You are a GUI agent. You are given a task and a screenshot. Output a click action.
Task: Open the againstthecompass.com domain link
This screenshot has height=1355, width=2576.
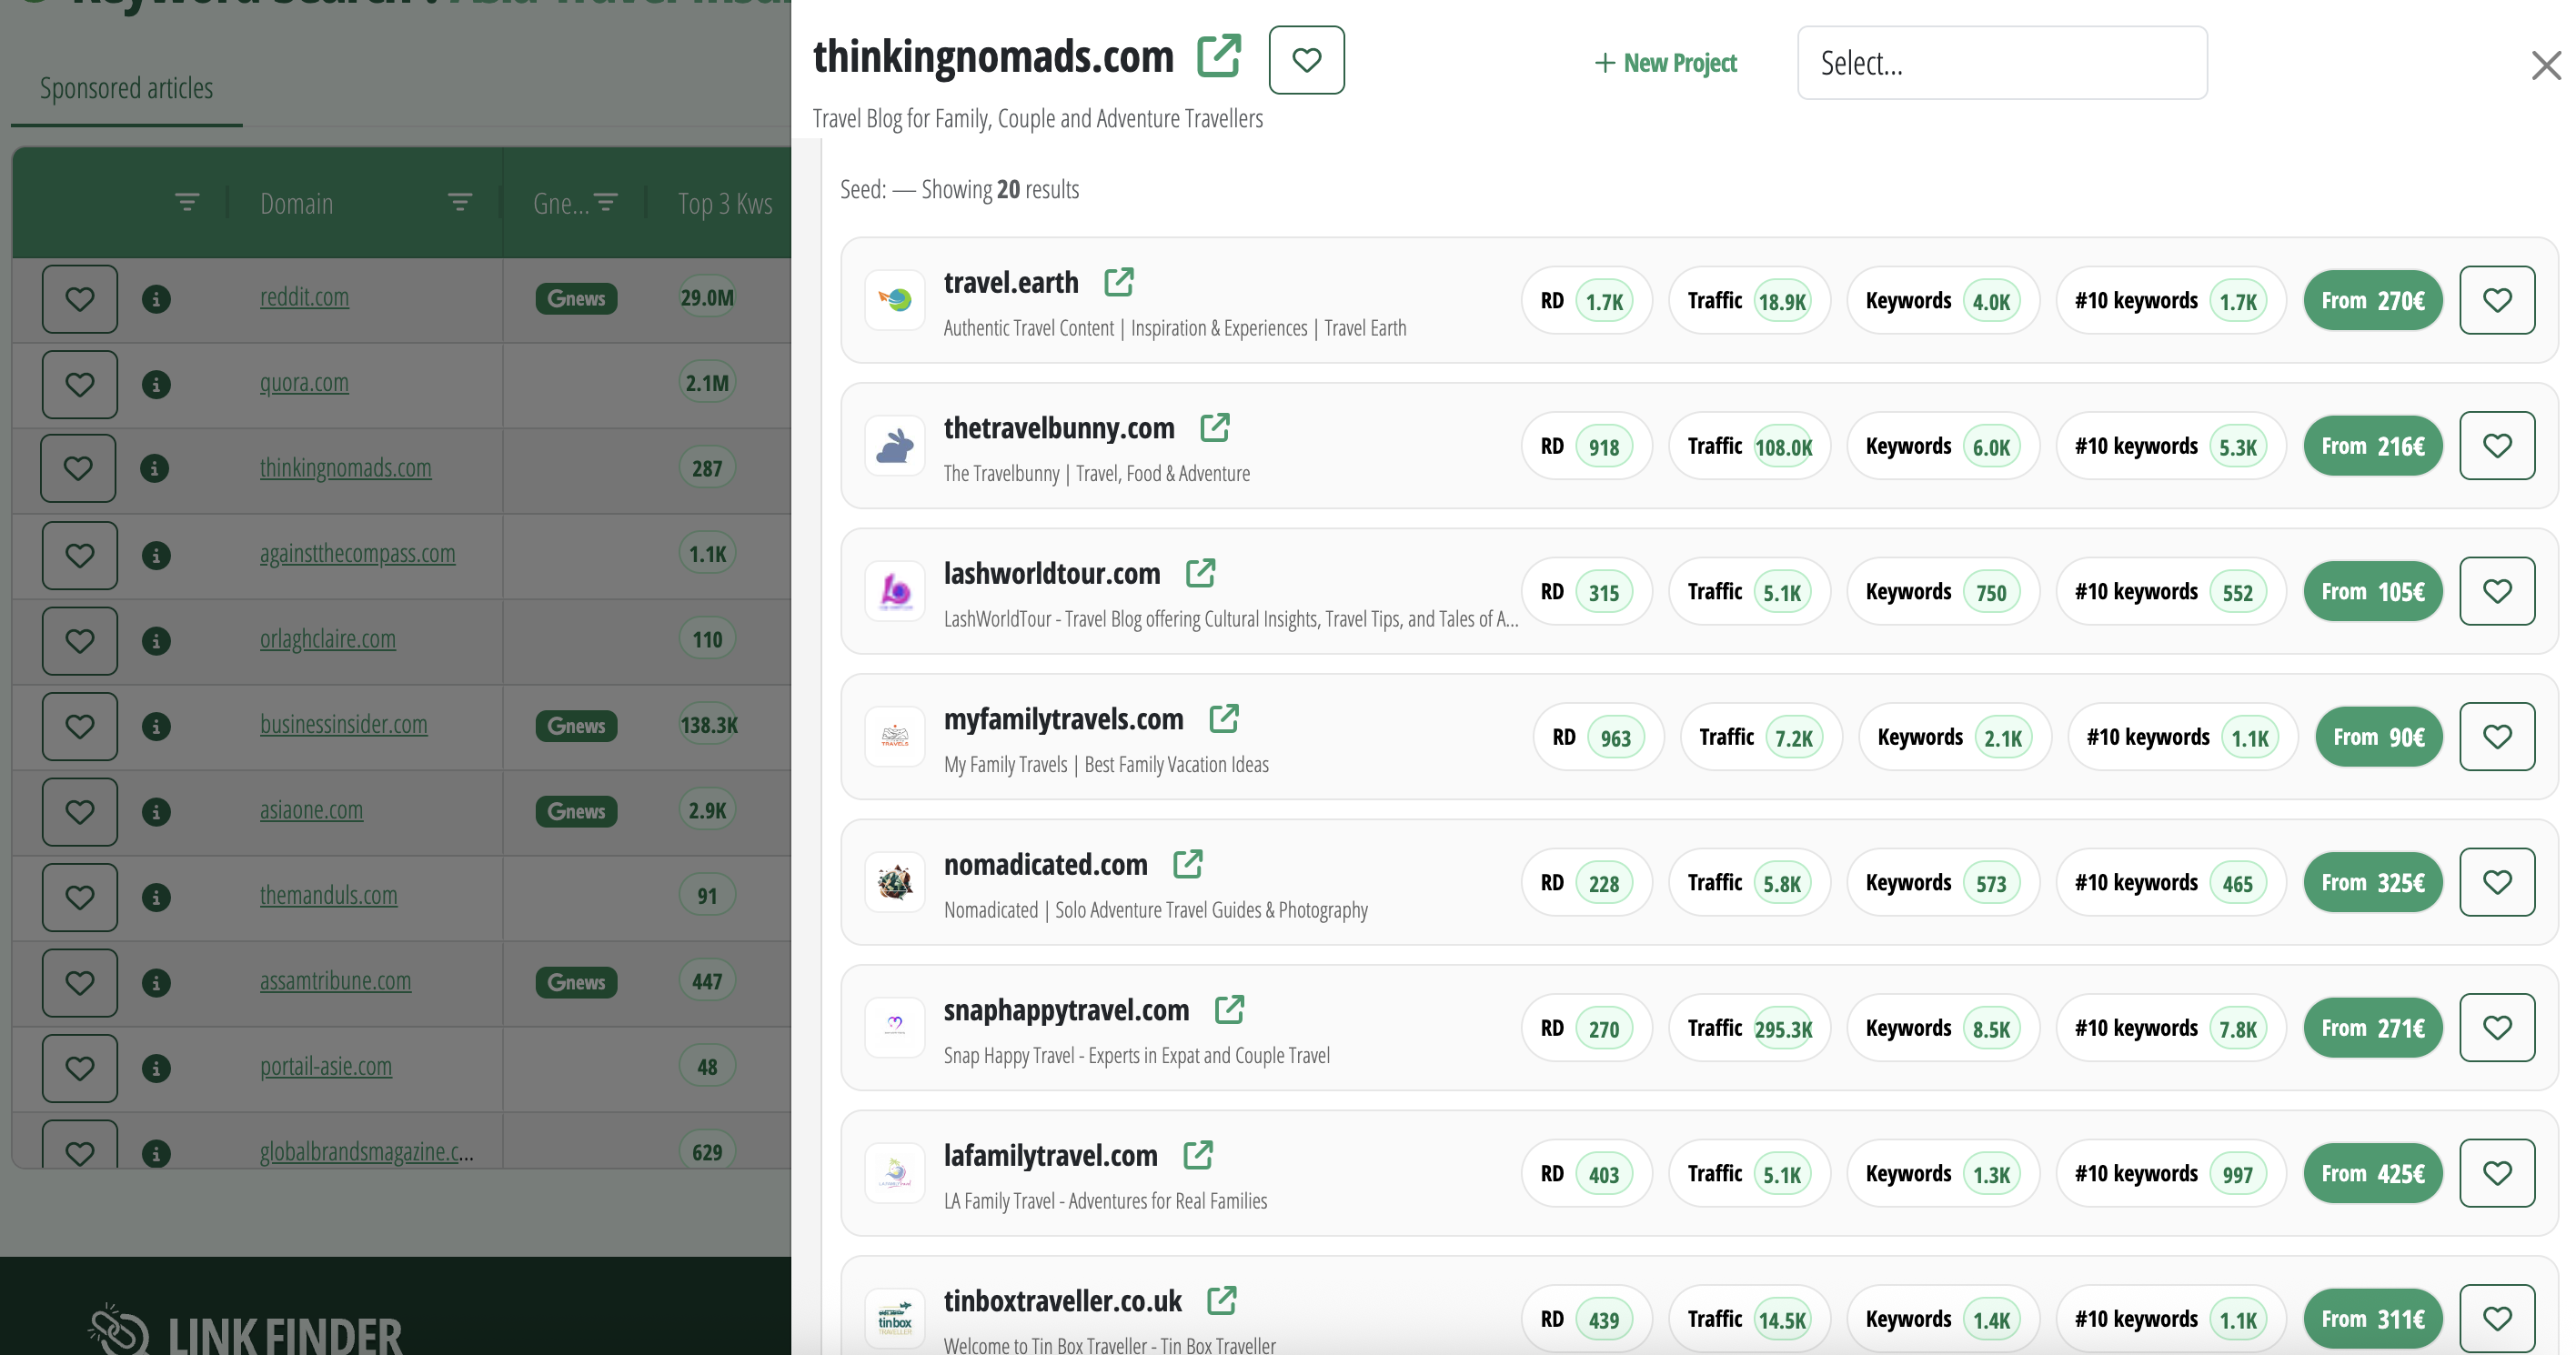click(x=357, y=553)
